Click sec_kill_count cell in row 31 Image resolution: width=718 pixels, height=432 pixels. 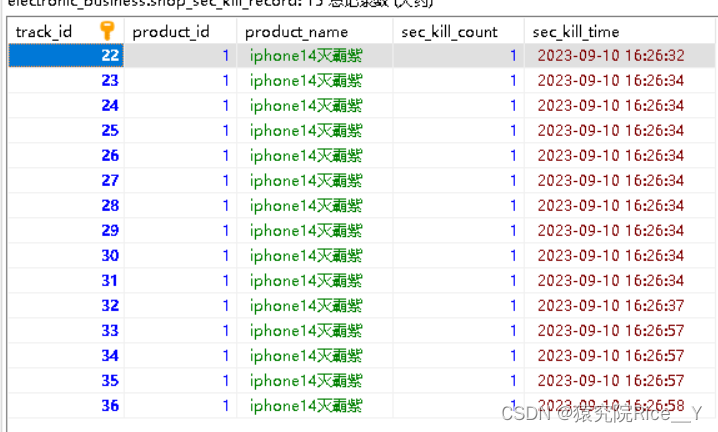(458, 280)
